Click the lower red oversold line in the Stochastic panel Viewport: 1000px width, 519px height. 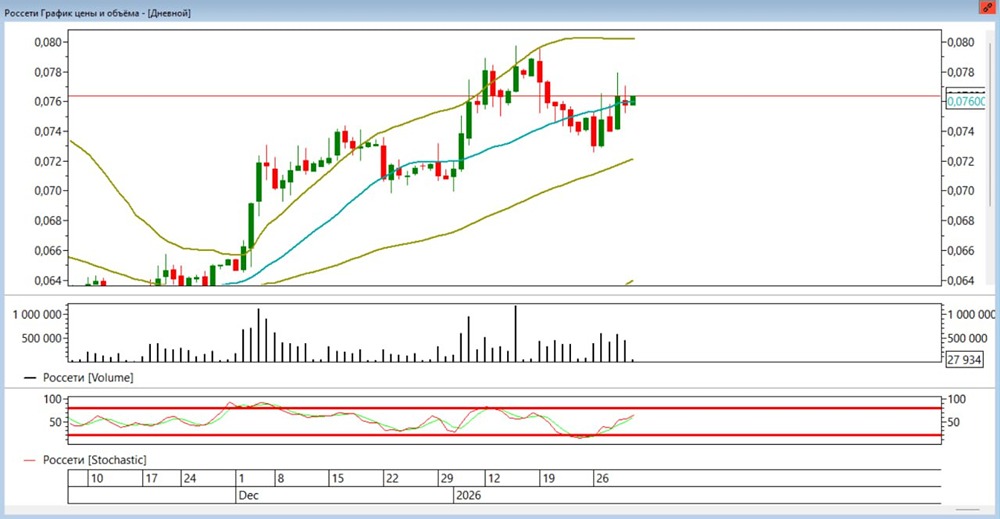click(x=504, y=435)
